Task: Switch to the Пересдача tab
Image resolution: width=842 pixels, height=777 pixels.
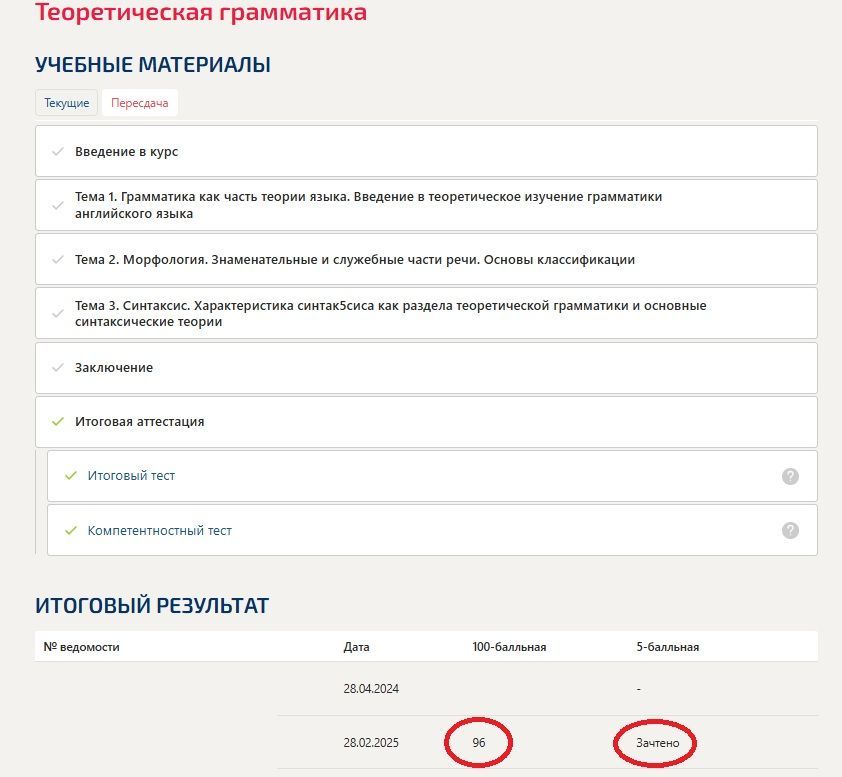Action: (x=140, y=103)
